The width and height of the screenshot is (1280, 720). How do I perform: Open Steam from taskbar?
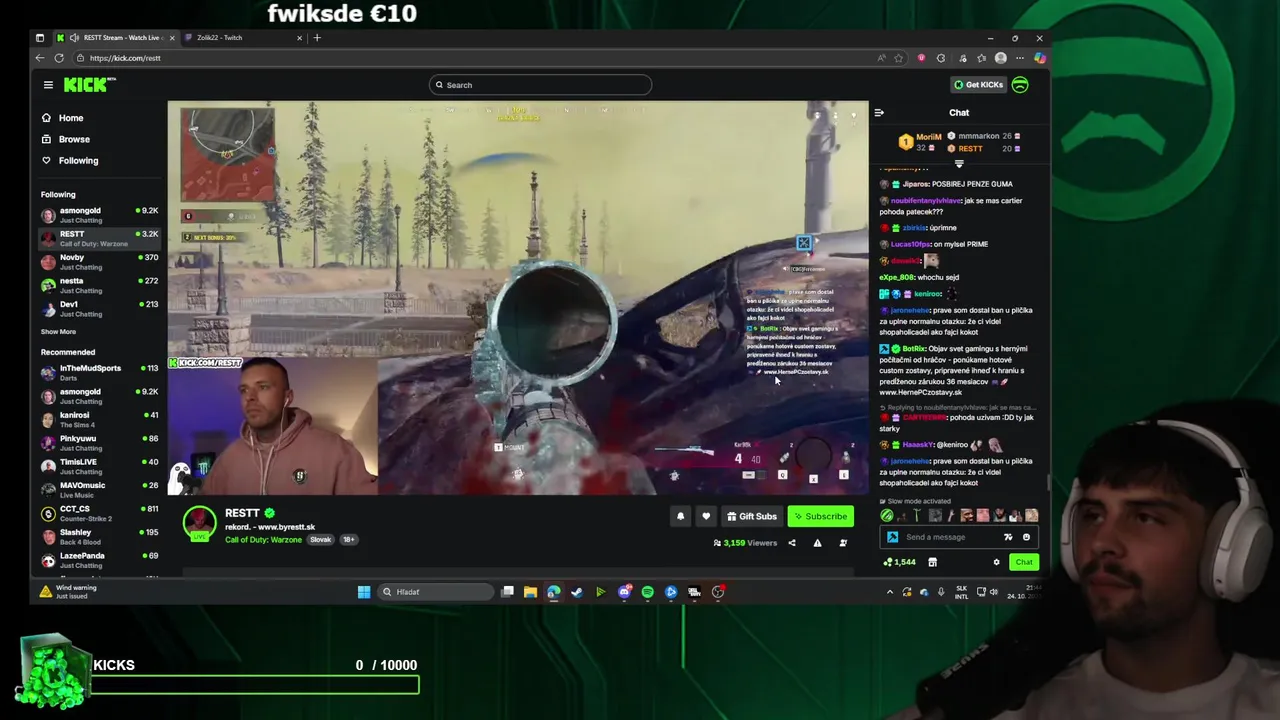pos(577,592)
